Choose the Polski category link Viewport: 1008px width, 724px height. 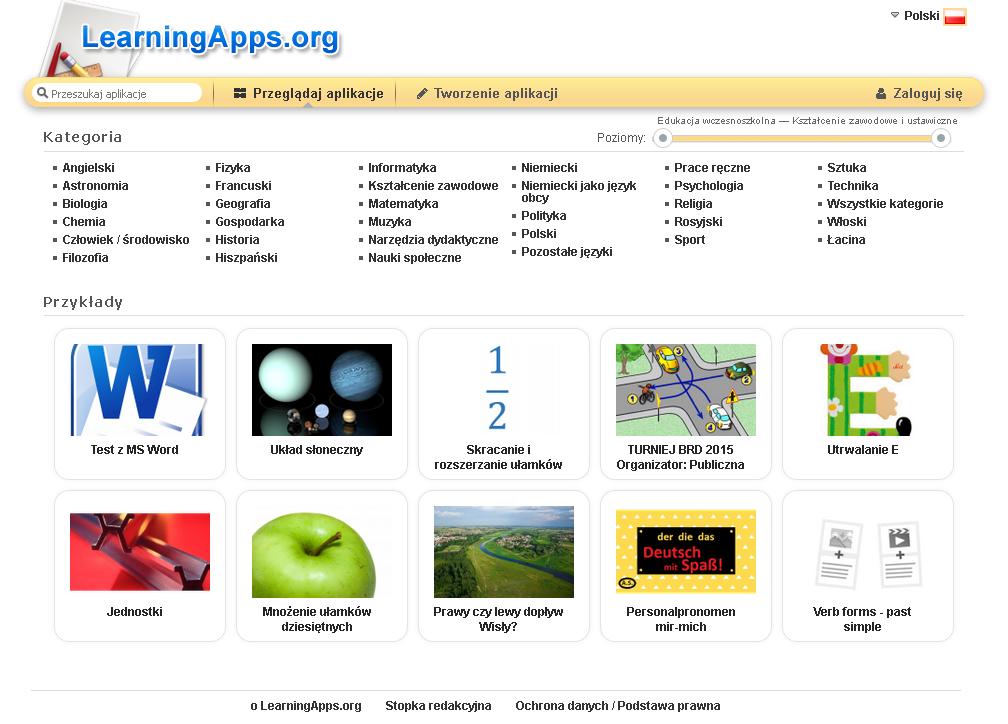click(x=539, y=233)
